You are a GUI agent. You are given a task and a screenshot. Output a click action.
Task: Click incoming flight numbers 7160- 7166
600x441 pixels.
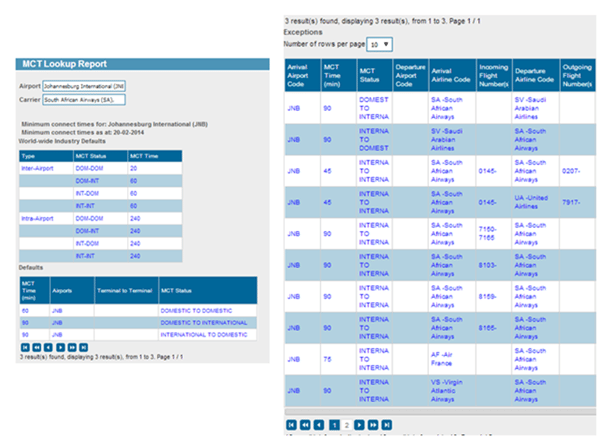487,234
